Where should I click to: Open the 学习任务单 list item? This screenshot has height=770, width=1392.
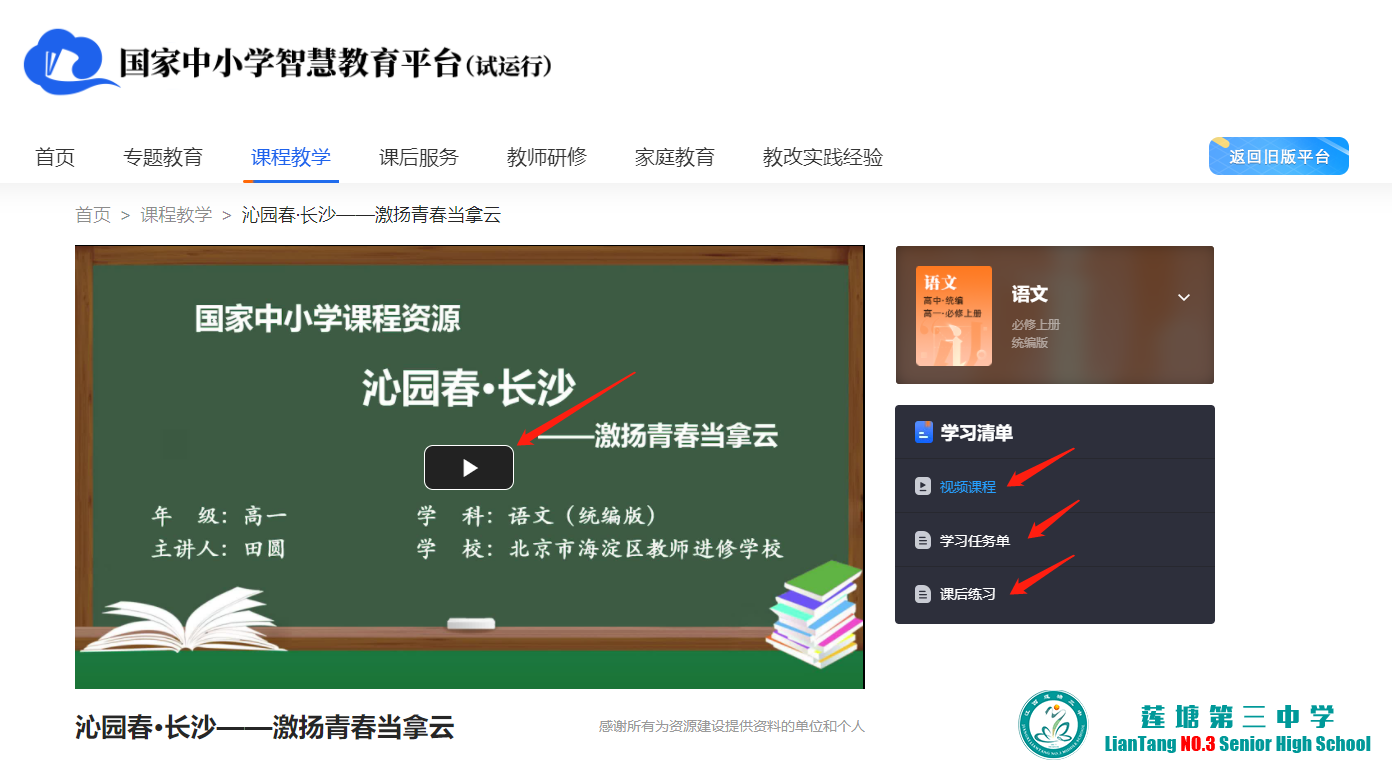[x=1055, y=540]
